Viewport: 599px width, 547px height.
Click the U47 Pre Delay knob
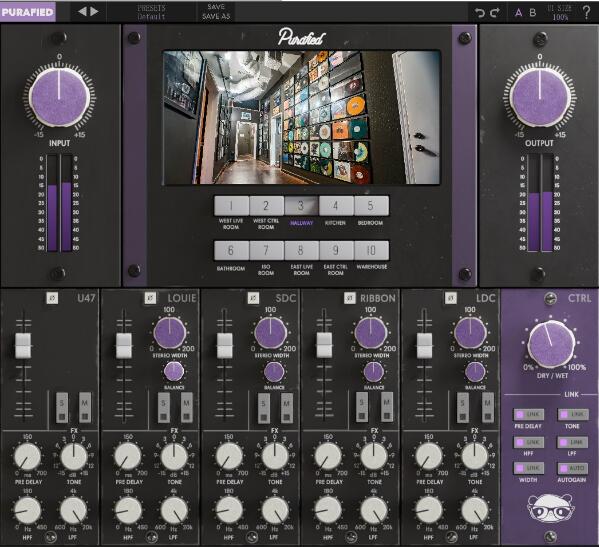click(x=28, y=457)
